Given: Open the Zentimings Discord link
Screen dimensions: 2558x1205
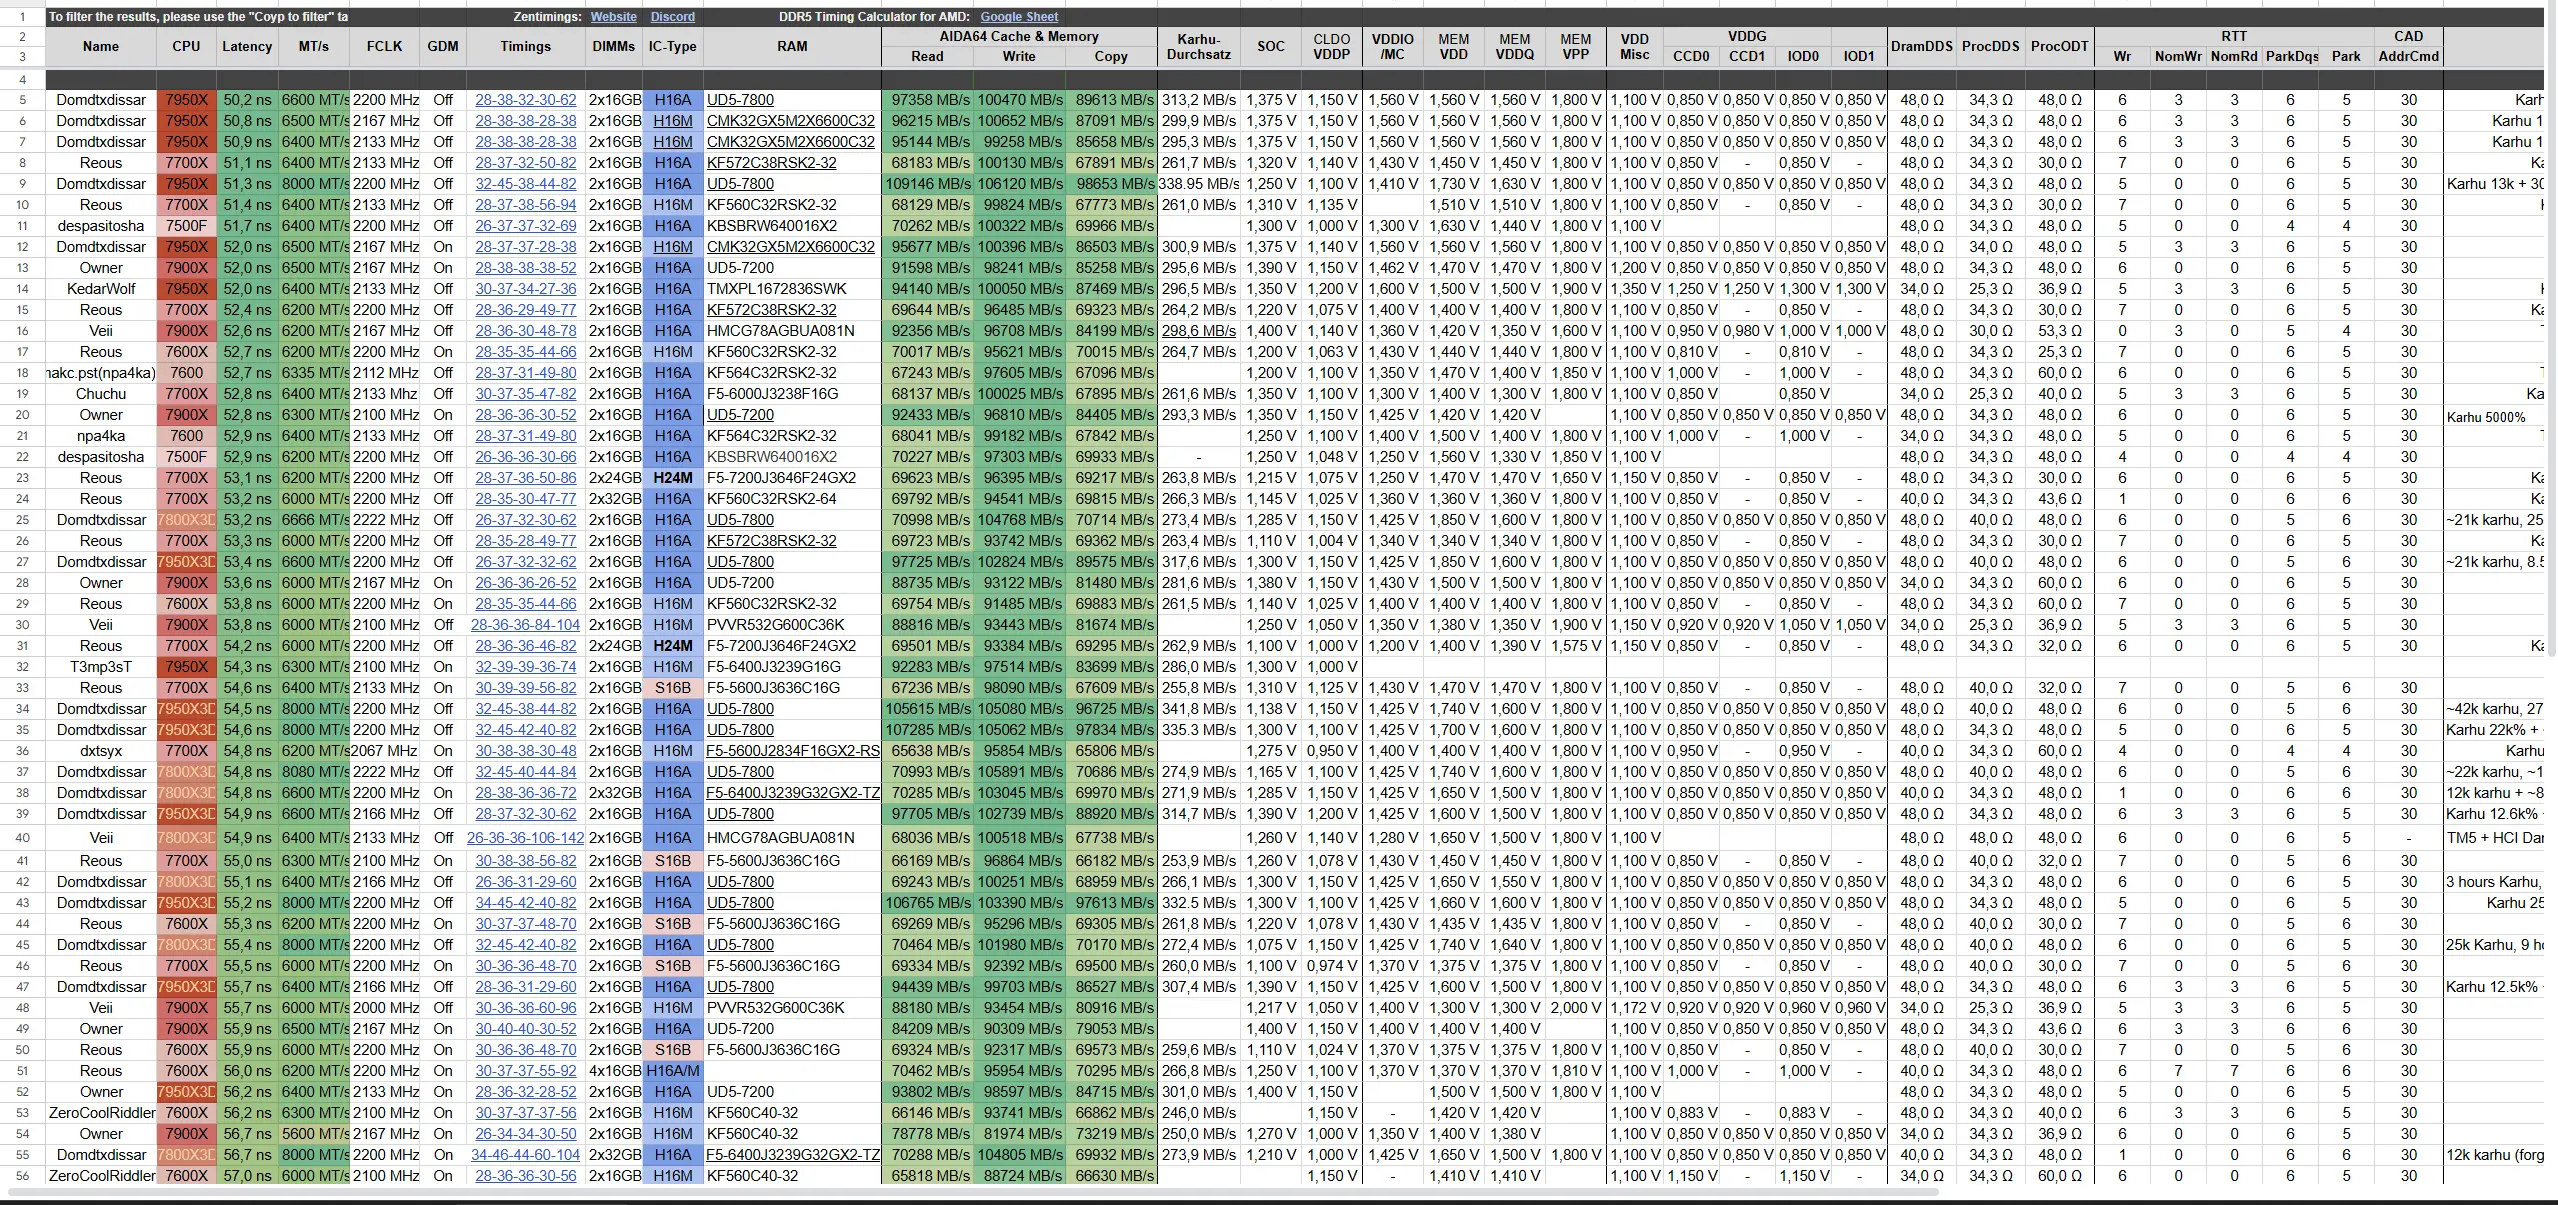Looking at the screenshot, I should click(x=672, y=17).
